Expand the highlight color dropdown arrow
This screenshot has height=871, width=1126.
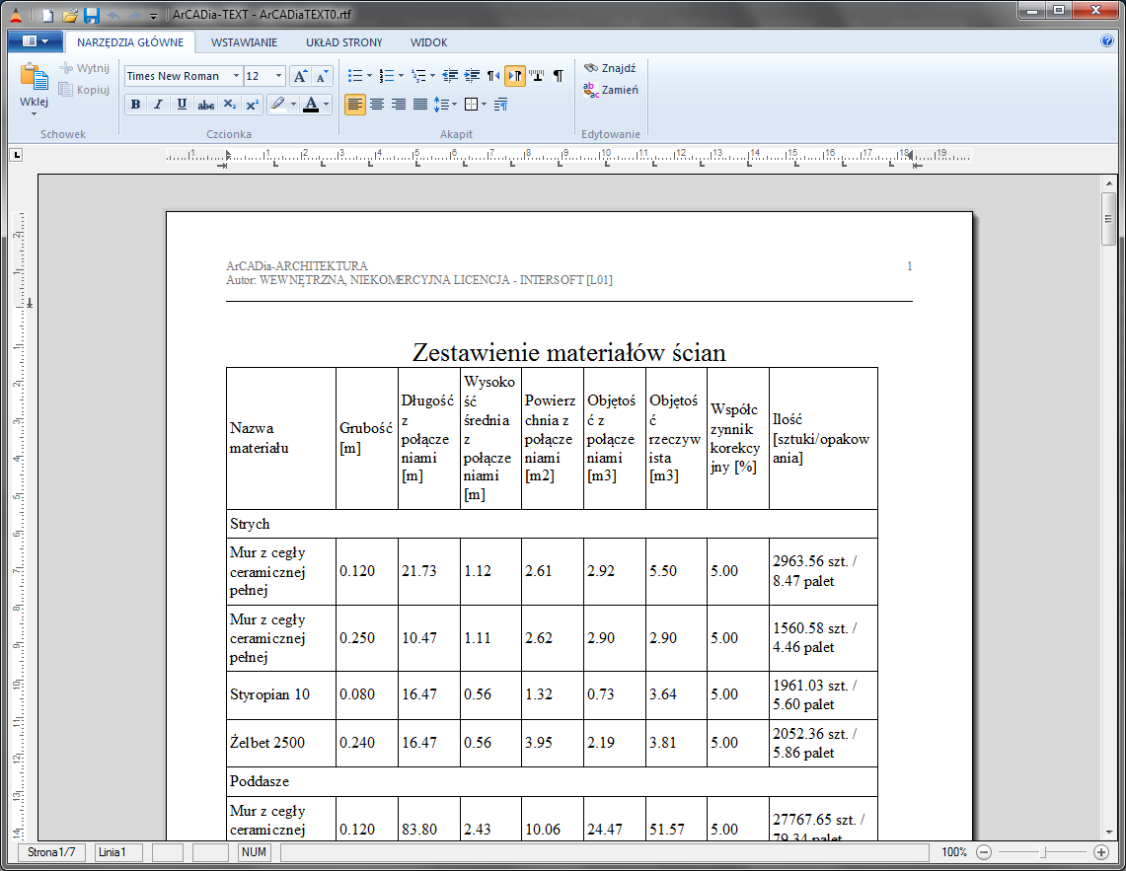[x=293, y=105]
